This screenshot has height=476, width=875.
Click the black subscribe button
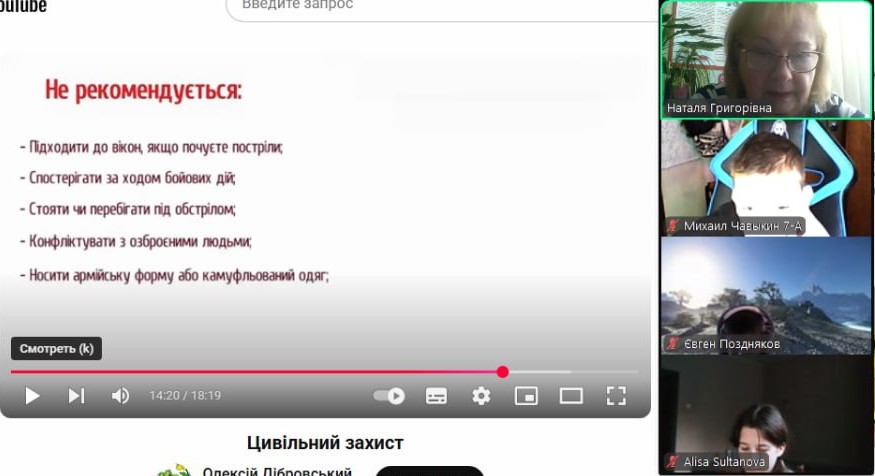pyautogui.click(x=430, y=472)
